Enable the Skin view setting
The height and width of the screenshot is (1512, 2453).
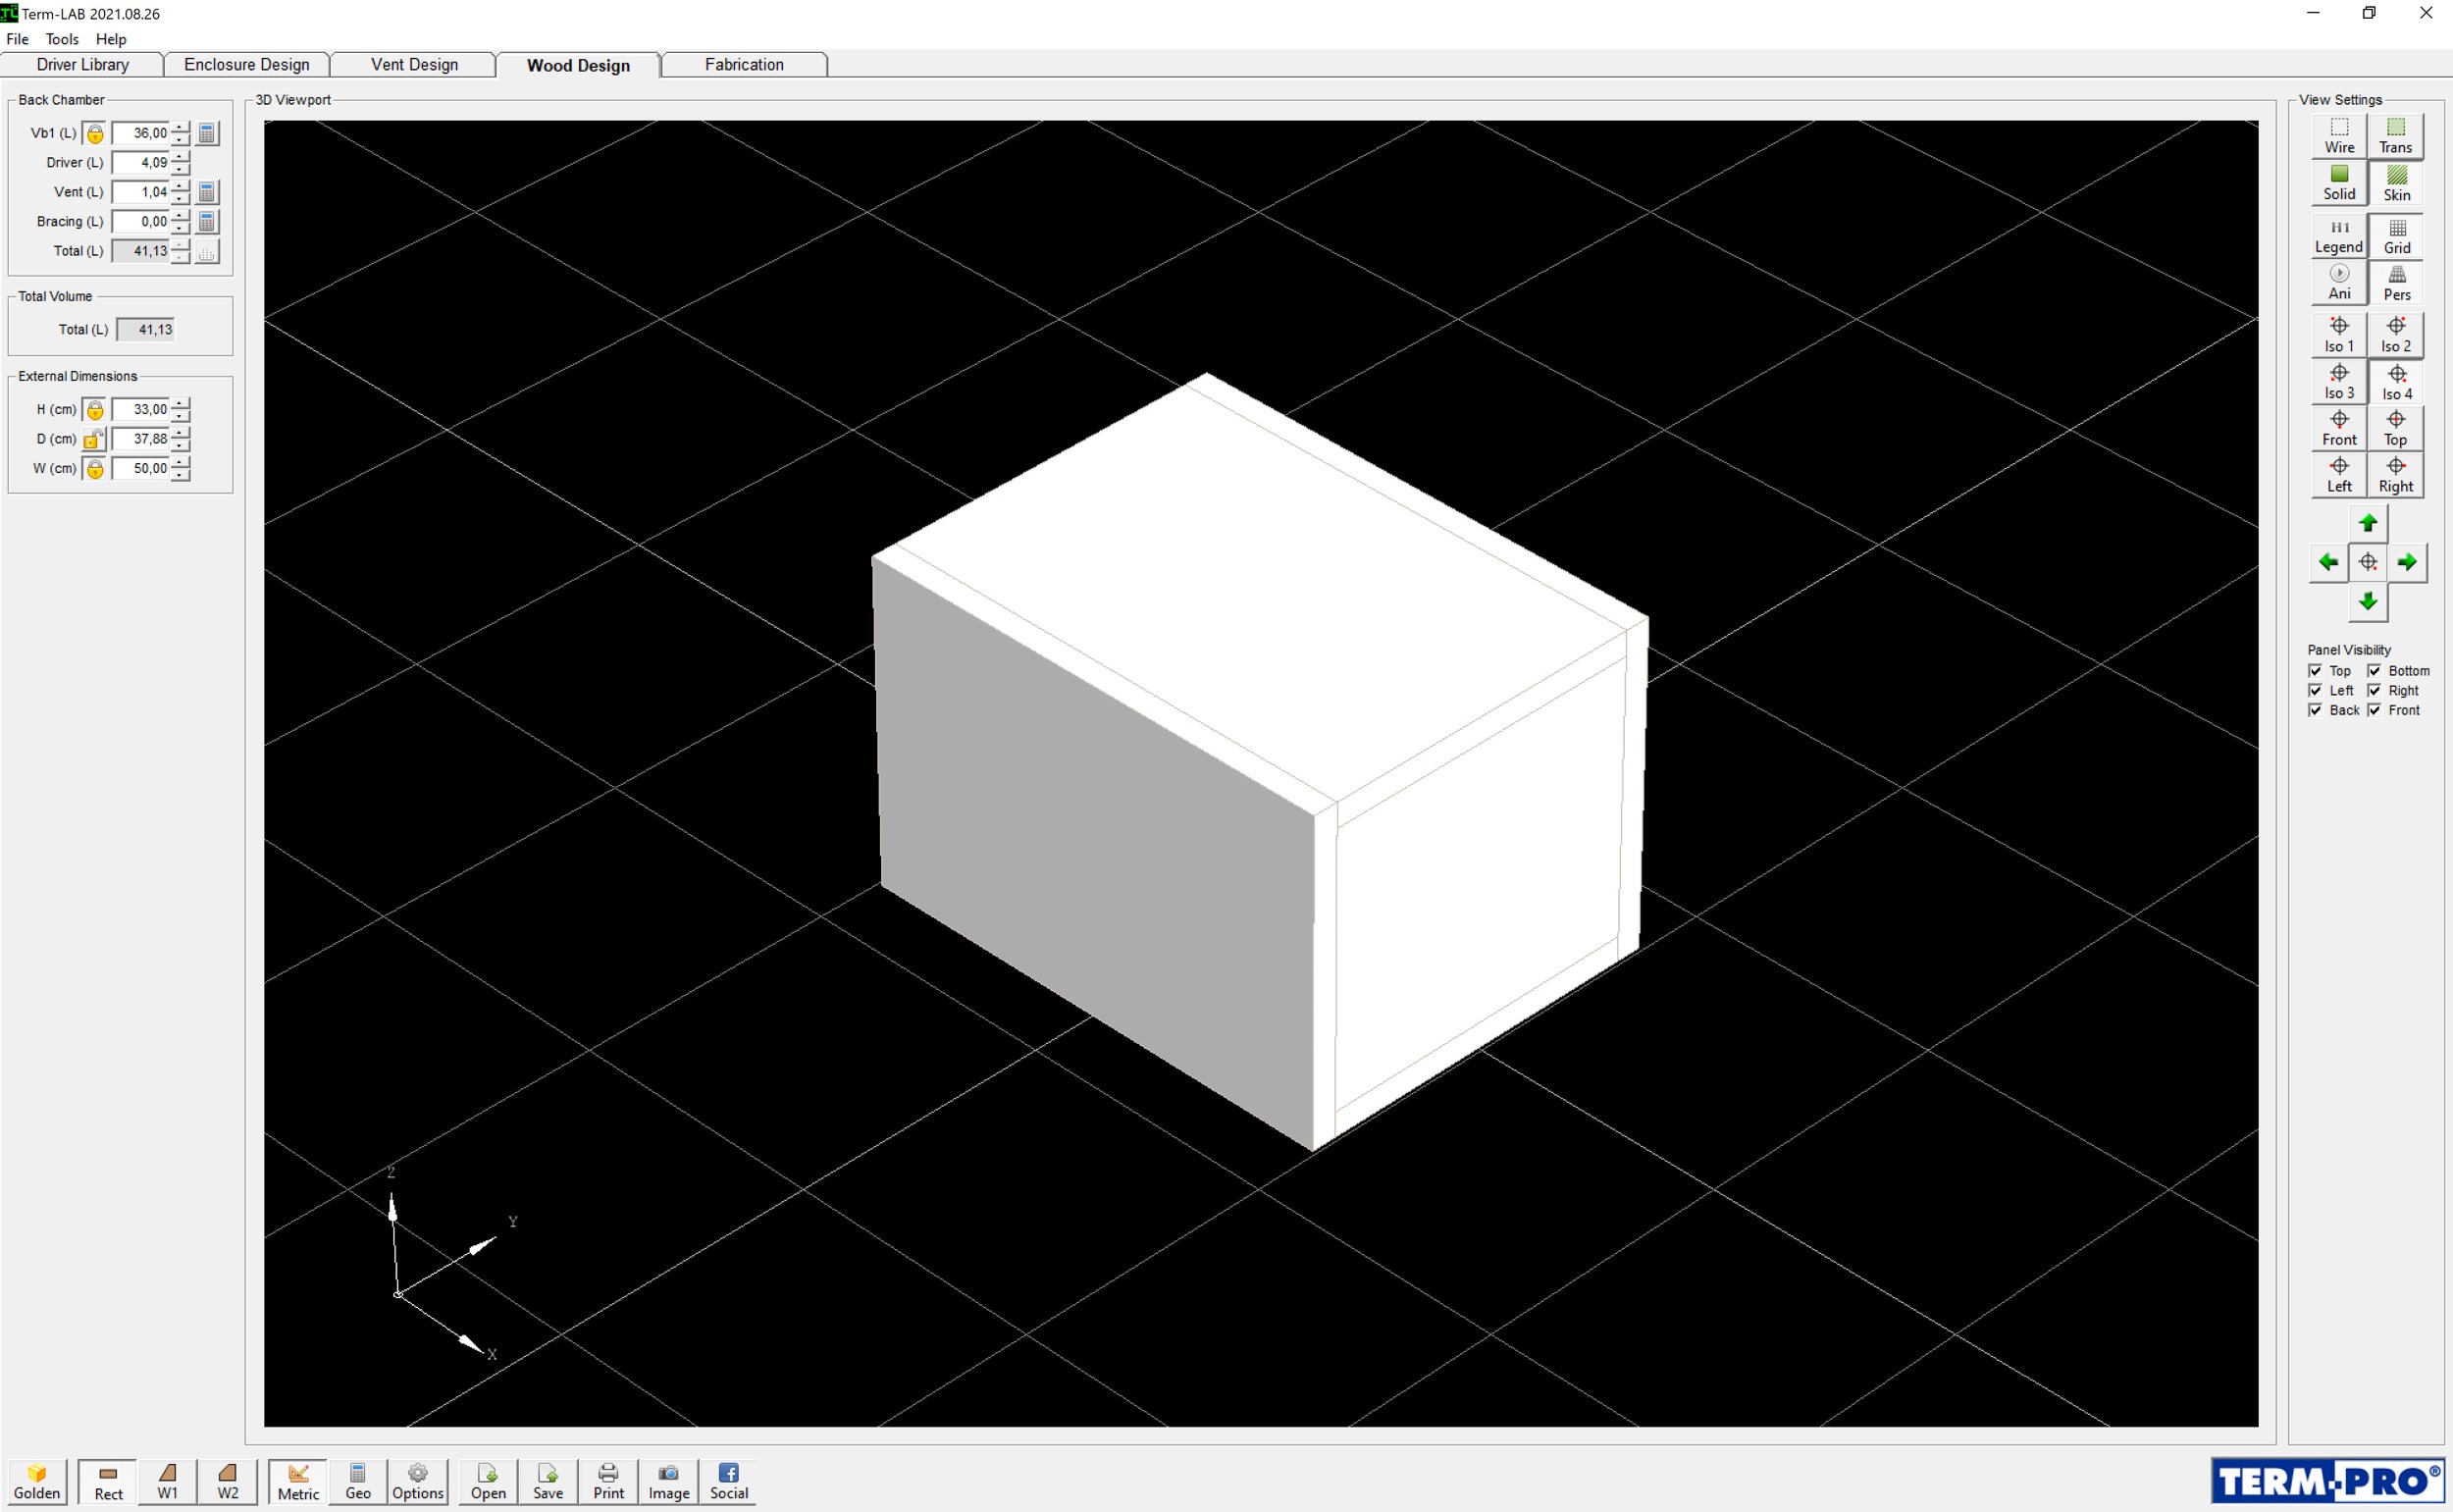(x=2397, y=184)
